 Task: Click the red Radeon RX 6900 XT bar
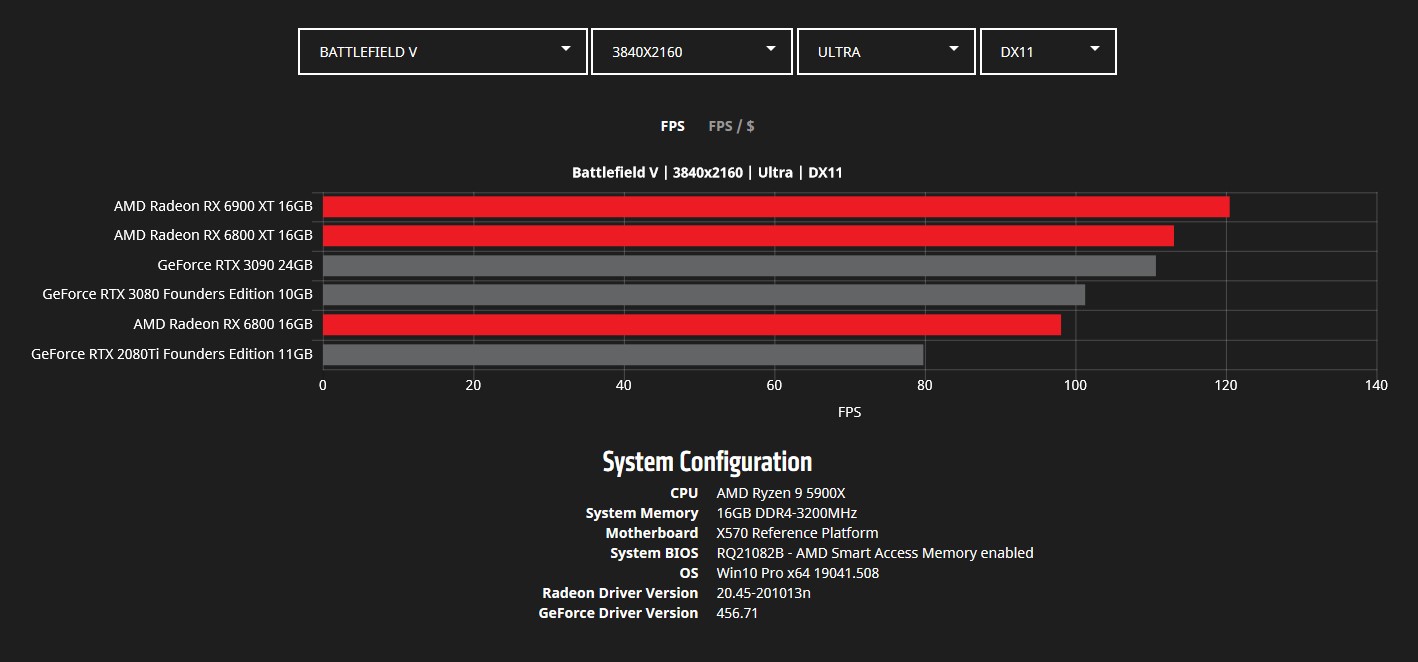click(x=775, y=207)
